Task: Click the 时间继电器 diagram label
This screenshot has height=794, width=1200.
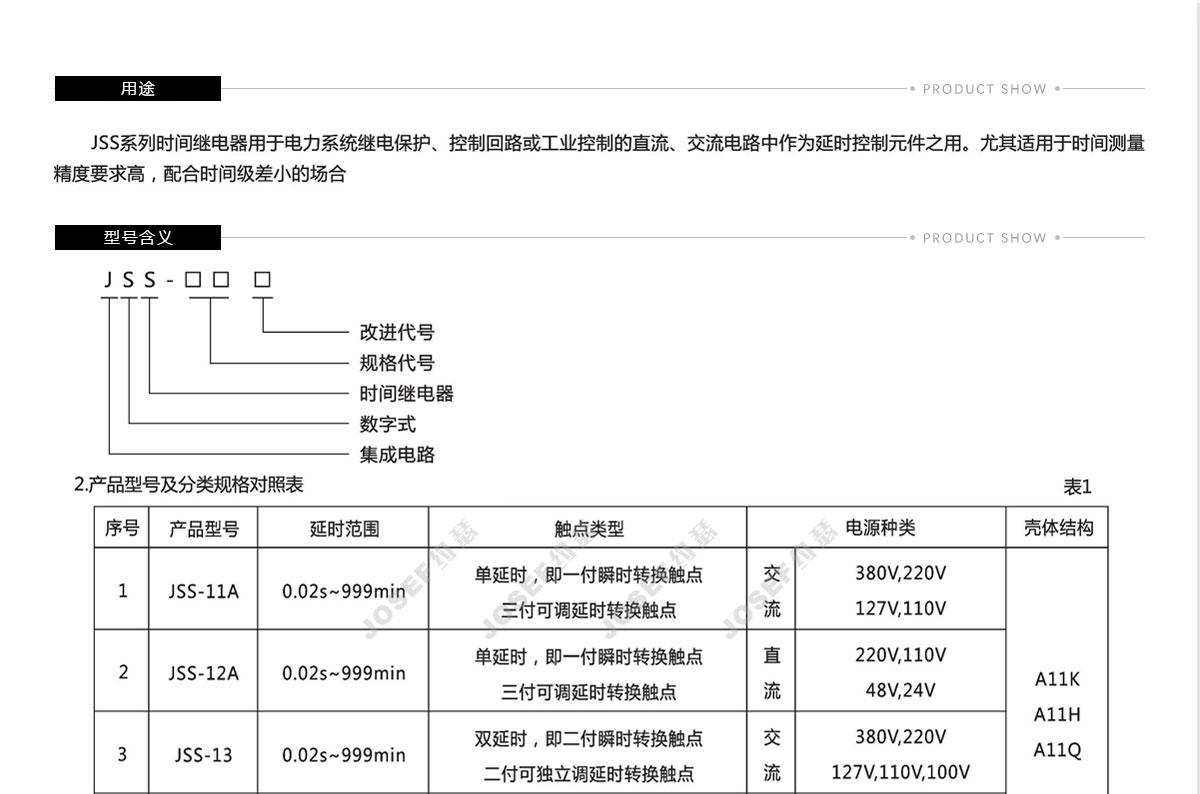Action: pos(407,393)
